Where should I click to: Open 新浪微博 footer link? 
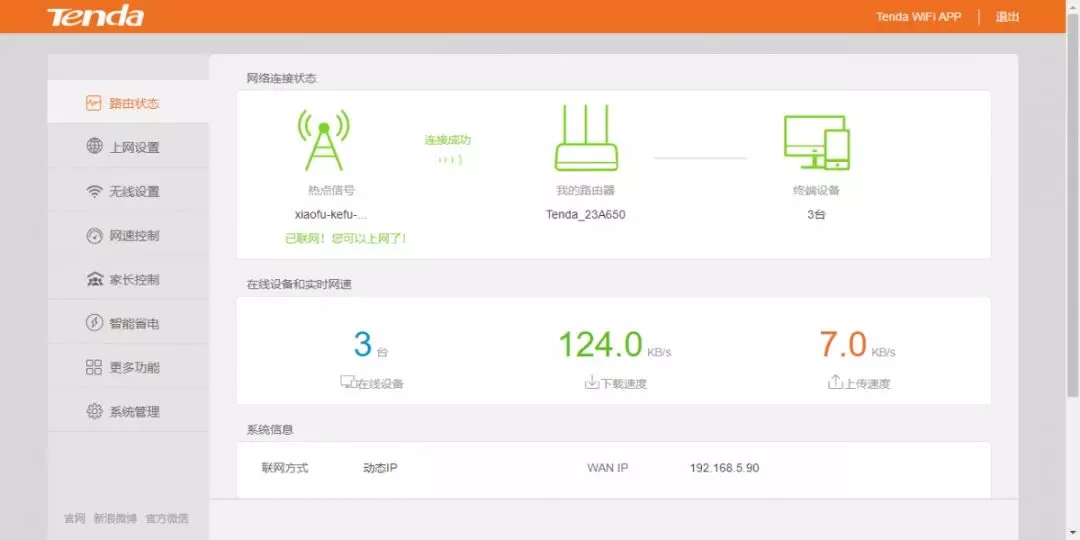pyautogui.click(x=115, y=519)
